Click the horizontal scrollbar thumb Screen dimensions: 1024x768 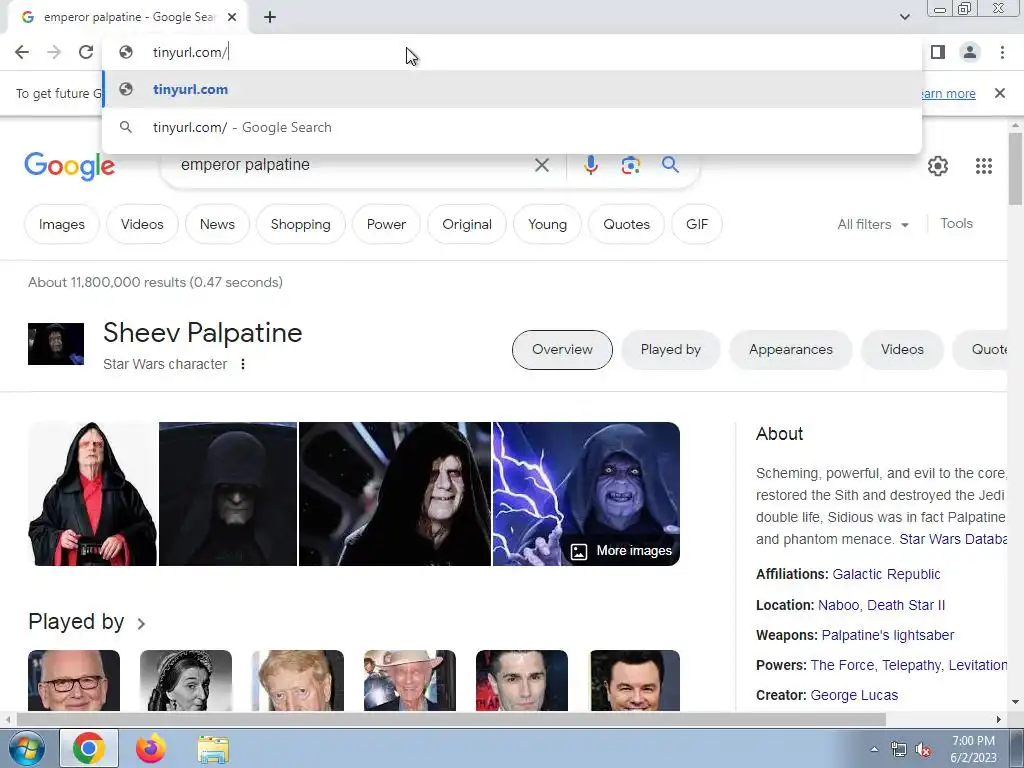(451, 719)
